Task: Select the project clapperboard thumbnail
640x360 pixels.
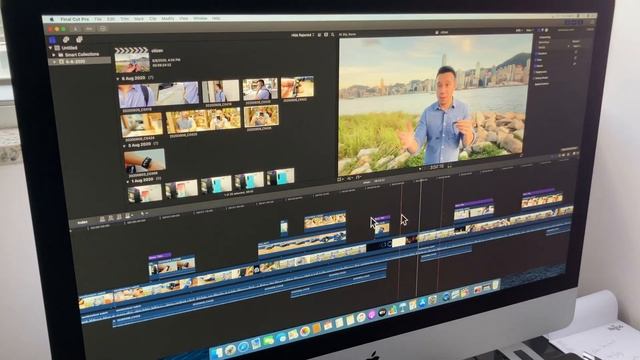Action: click(x=132, y=60)
